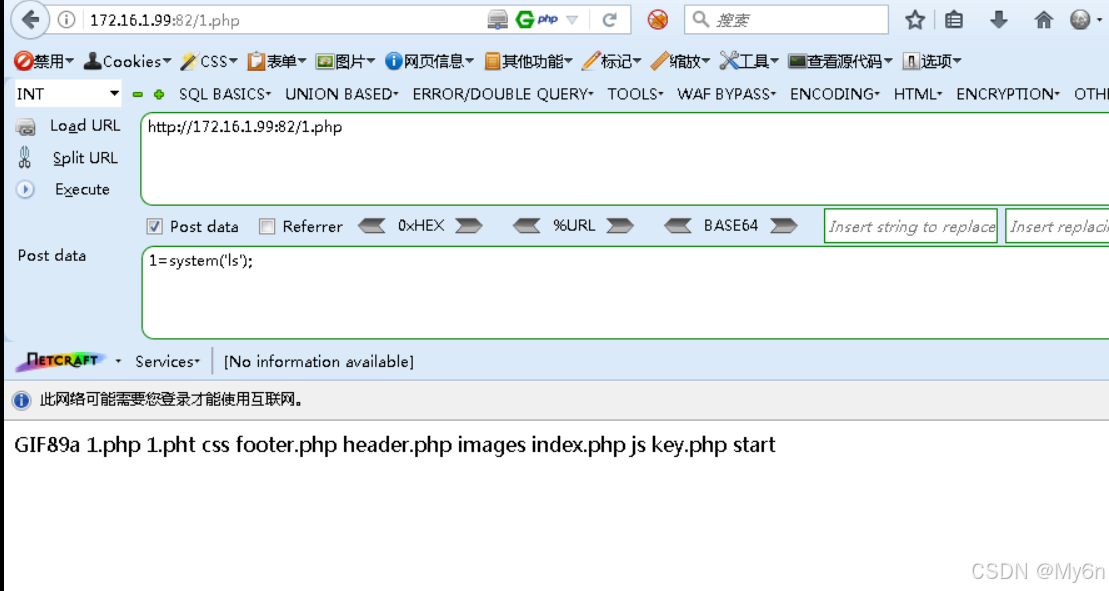Open the WAF BYPASS menu
Viewport: 1109px width, 591px height.
(x=726, y=94)
